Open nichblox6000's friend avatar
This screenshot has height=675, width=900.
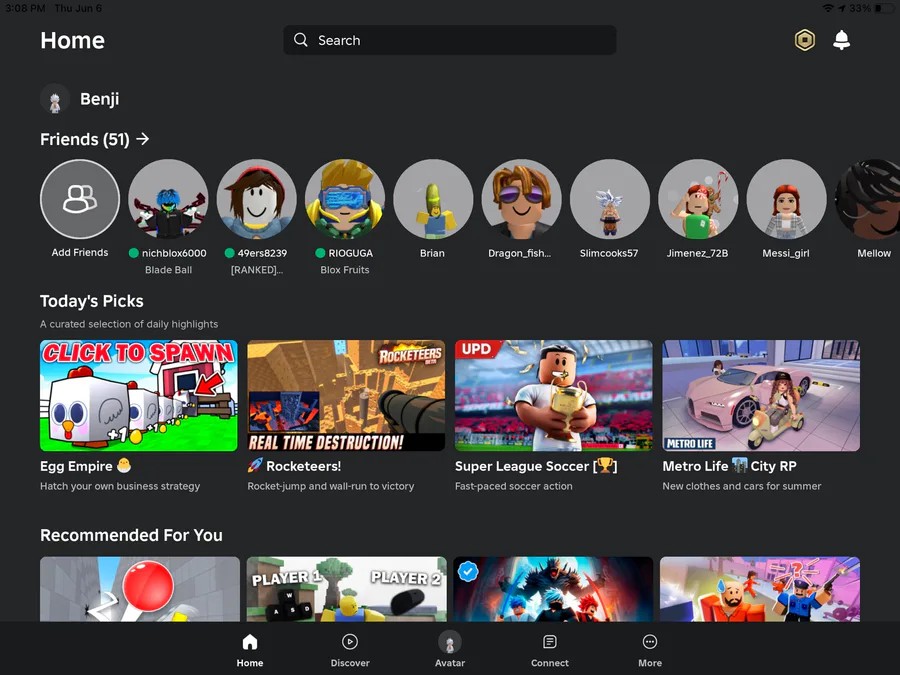(168, 199)
